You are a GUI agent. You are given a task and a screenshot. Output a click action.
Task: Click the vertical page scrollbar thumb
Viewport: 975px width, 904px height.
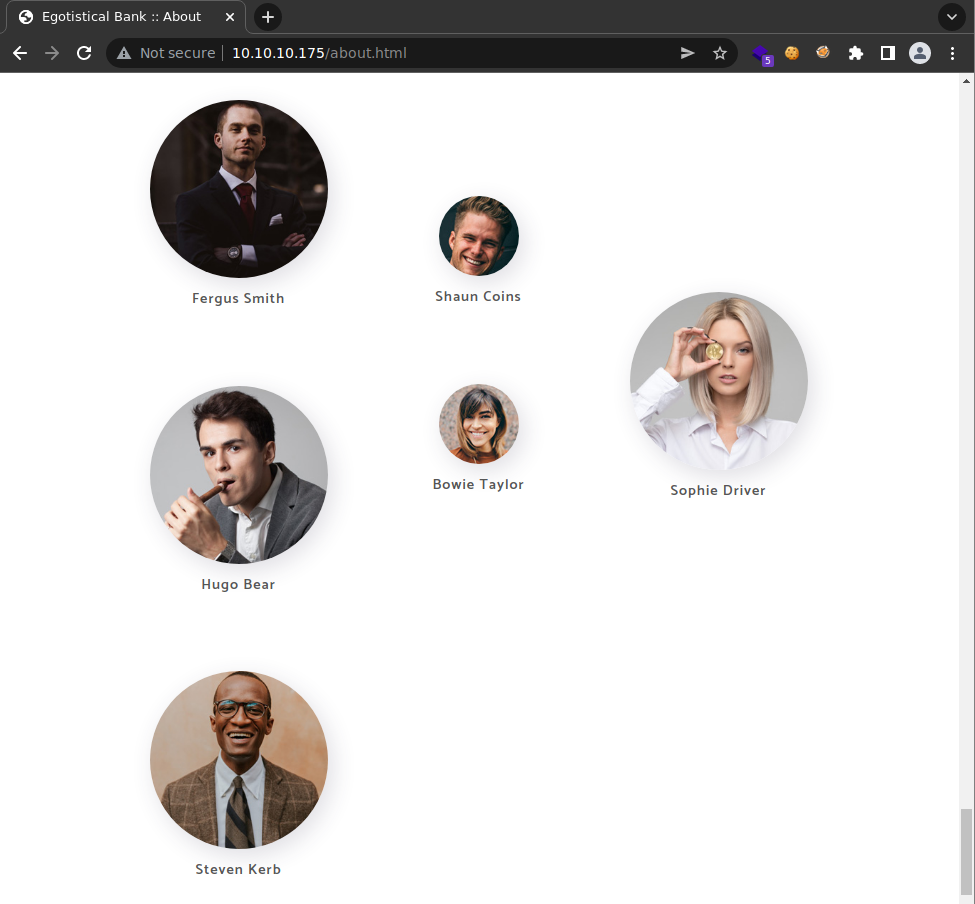[x=966, y=852]
